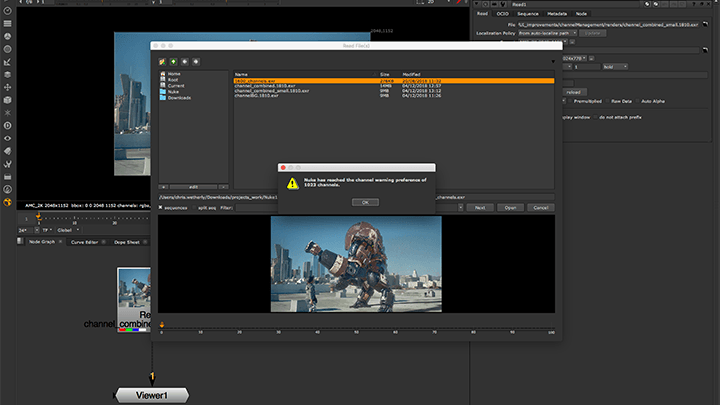
Task: Open Home favorite in file dialog
Action: [170, 73]
